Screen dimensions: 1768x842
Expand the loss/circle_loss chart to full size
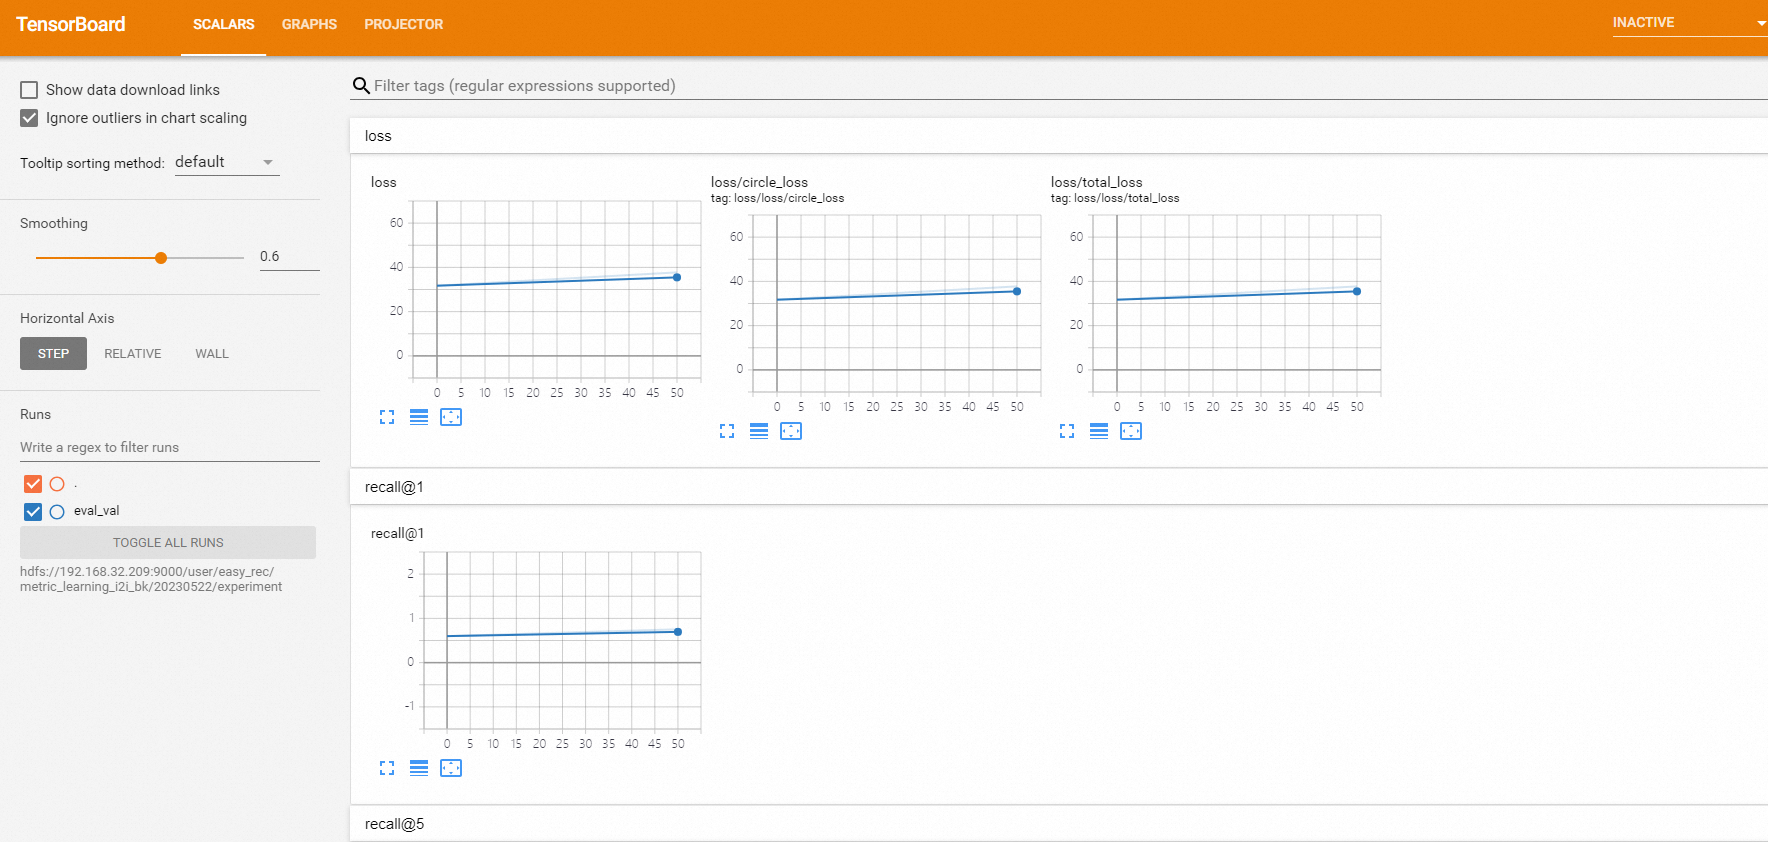(x=727, y=431)
